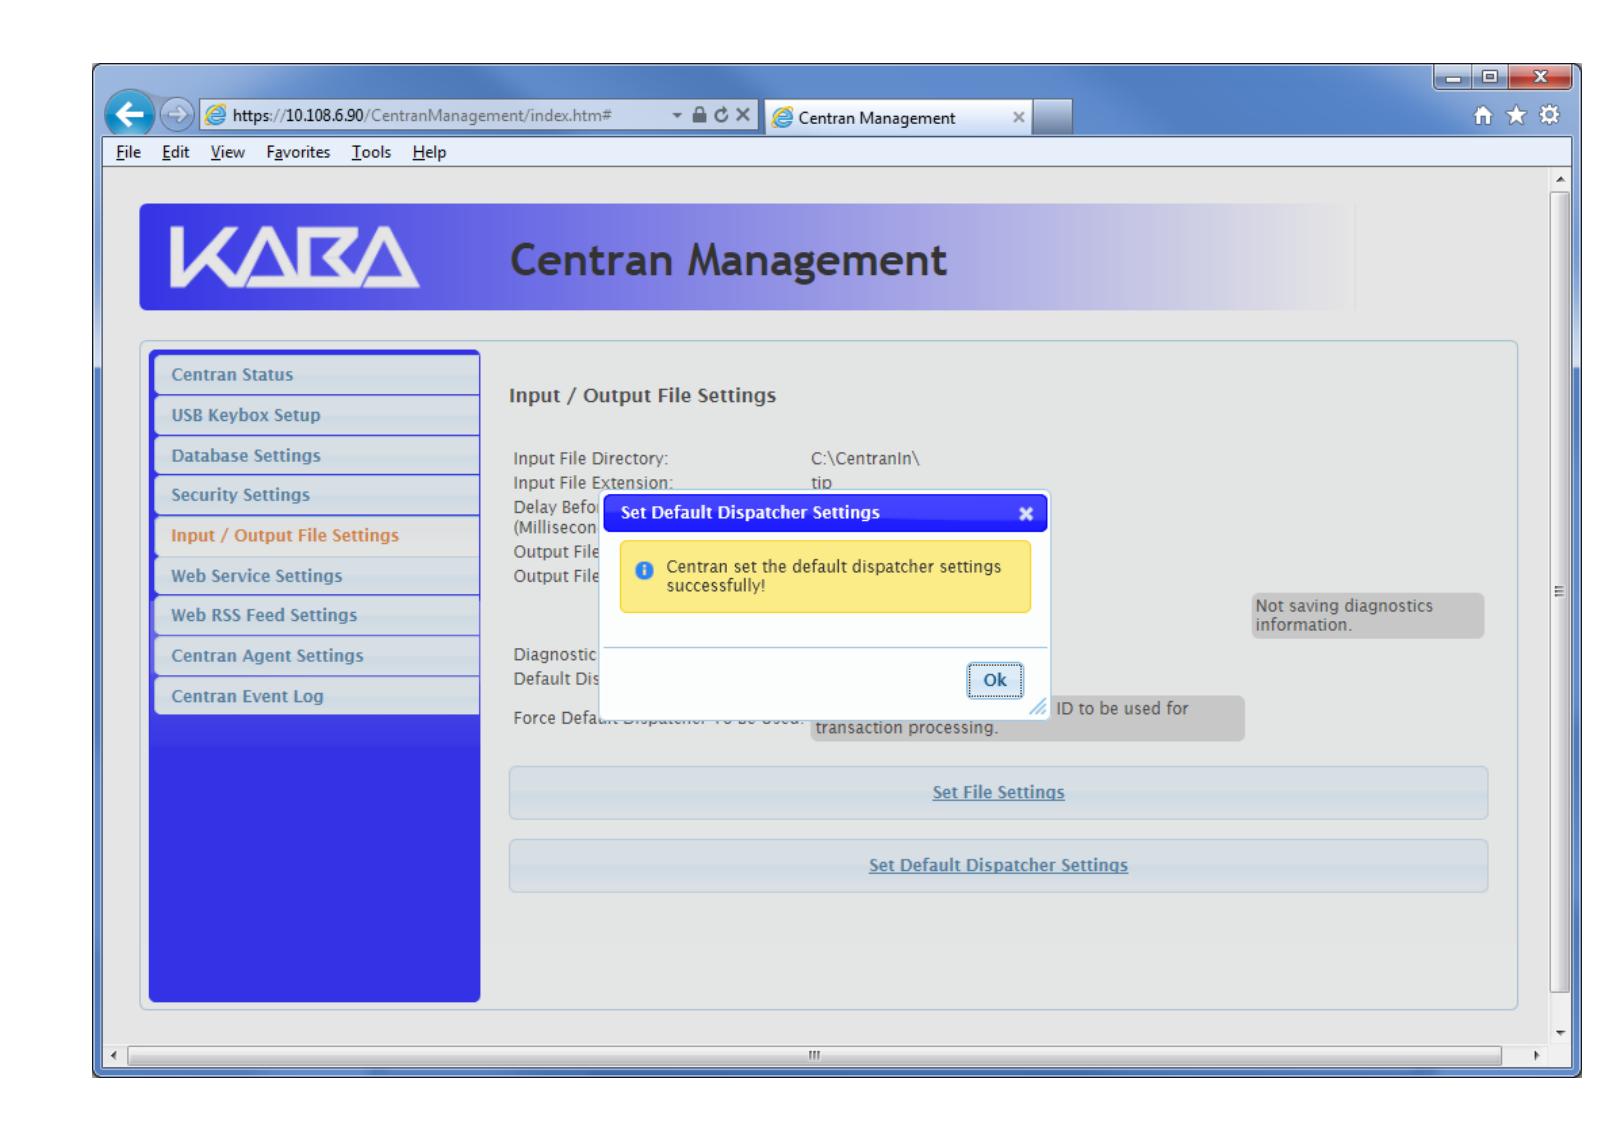The width and height of the screenshot is (1609, 1130).
Task: Select the Centran Management browser tab
Action: click(x=897, y=117)
